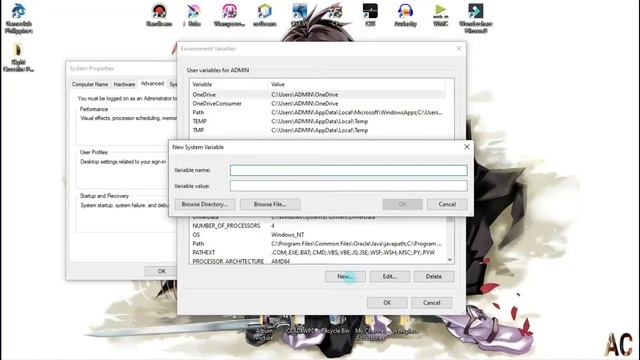Open the hexagon-shaped desktop shortcut
640x360 pixels.
264,15
